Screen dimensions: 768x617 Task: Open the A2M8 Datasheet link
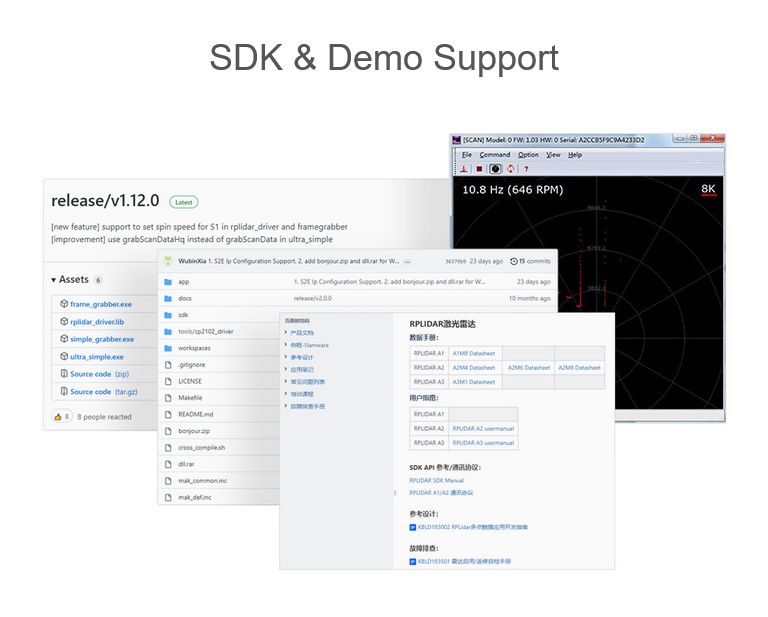[579, 368]
